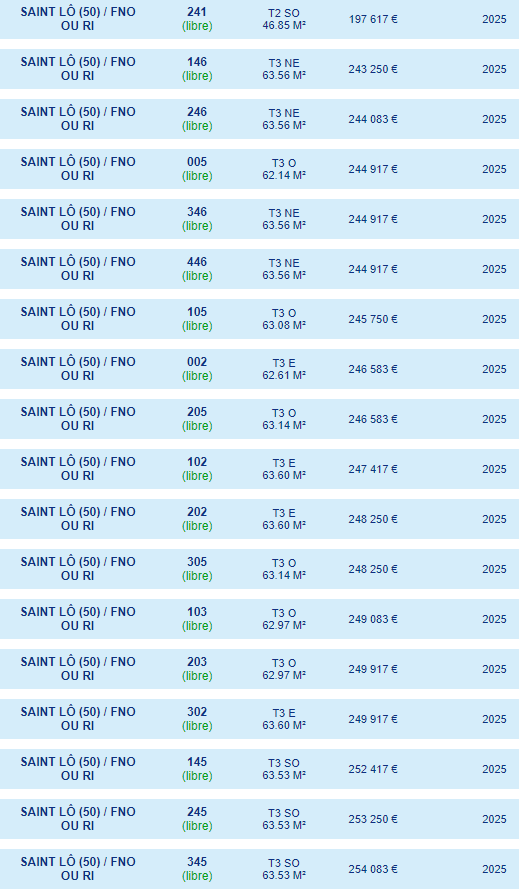519x889 pixels.
Task: Select lot 202 row
Action: tap(259, 519)
